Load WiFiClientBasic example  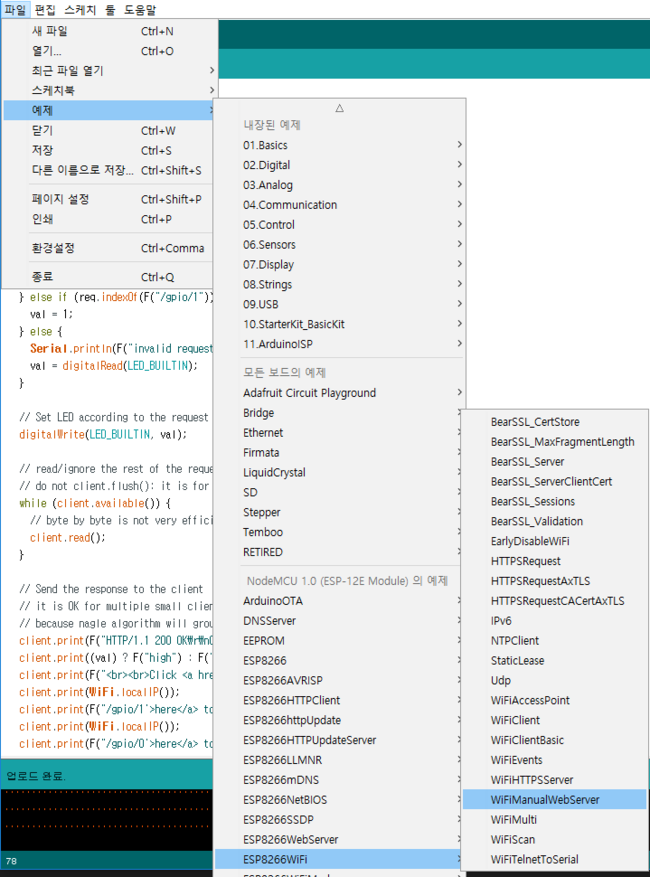click(554, 740)
